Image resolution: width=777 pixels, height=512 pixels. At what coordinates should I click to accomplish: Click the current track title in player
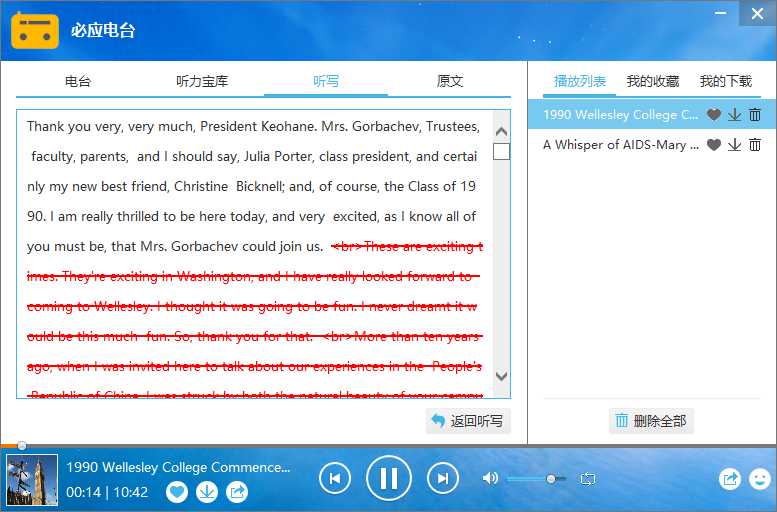(178, 467)
